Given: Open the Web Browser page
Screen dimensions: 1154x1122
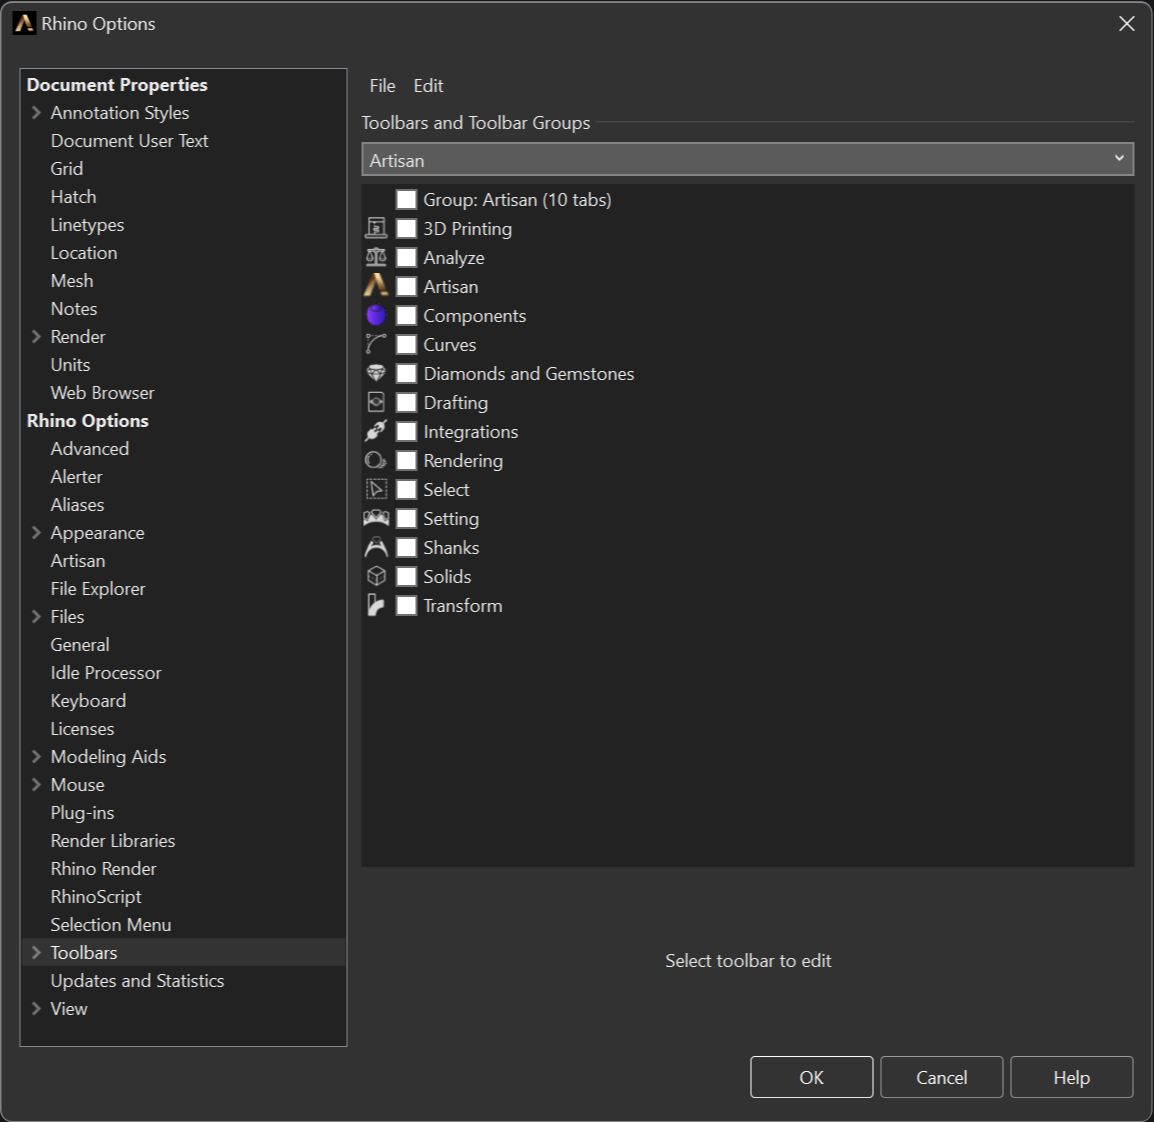Looking at the screenshot, I should pyautogui.click(x=102, y=393).
